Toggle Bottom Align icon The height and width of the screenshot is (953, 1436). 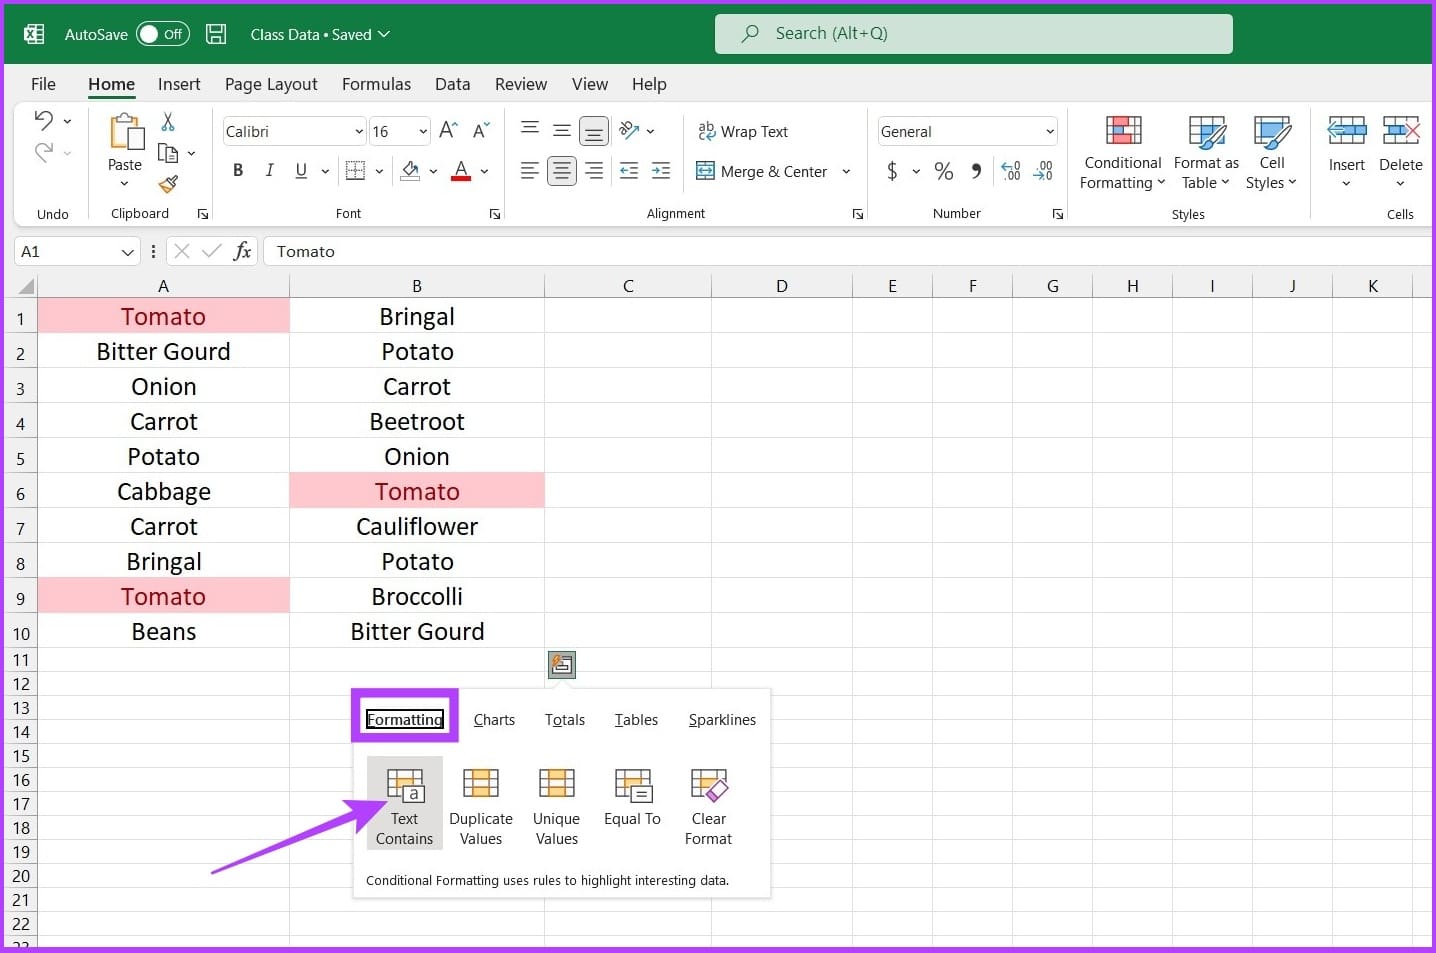tap(594, 131)
